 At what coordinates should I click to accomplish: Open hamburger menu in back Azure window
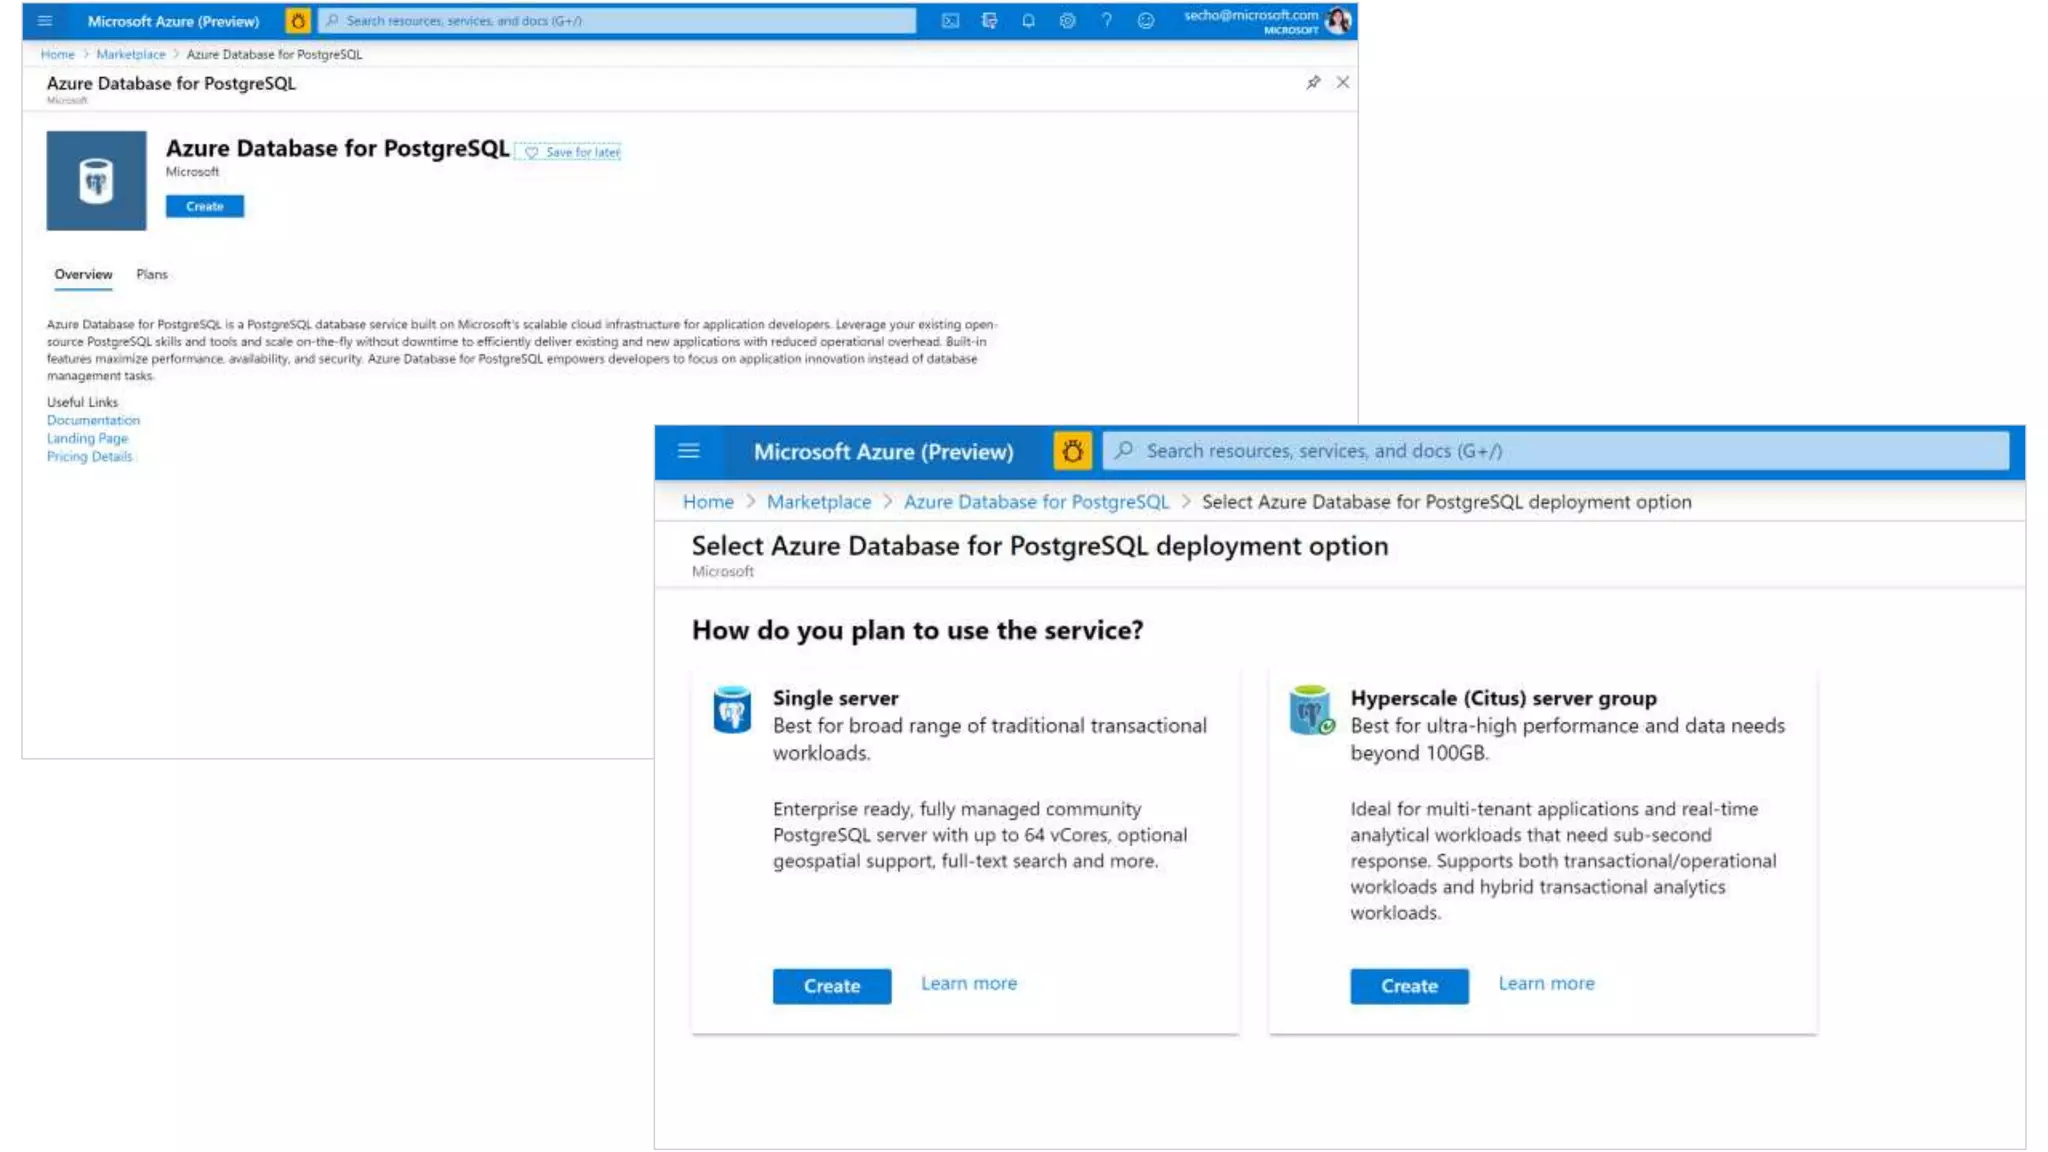pyautogui.click(x=45, y=20)
